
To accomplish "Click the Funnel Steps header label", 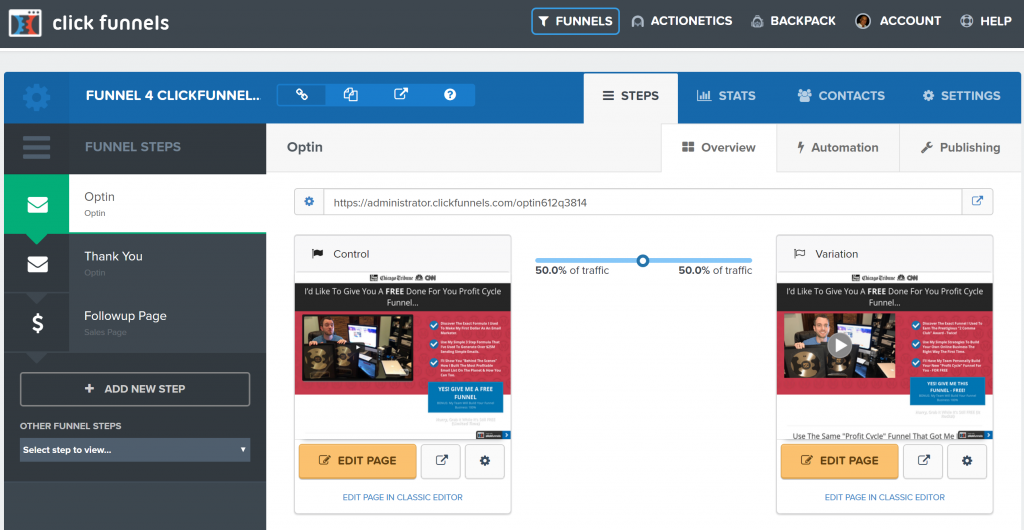I will pos(133,147).
